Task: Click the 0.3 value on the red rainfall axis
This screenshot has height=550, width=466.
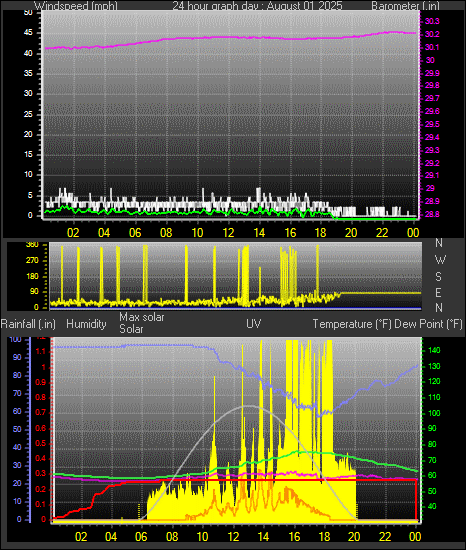Action: pos(41,474)
